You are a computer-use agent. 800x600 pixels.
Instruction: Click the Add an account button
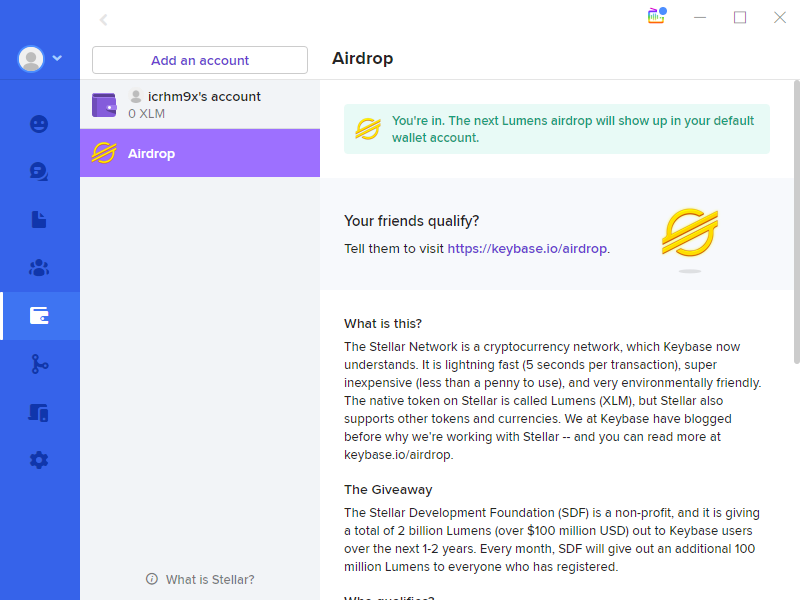200,60
